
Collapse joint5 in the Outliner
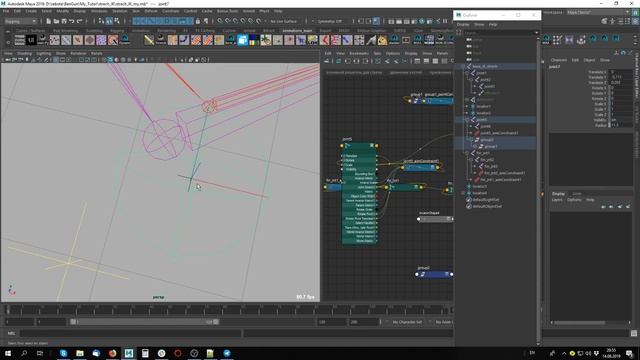click(467, 120)
